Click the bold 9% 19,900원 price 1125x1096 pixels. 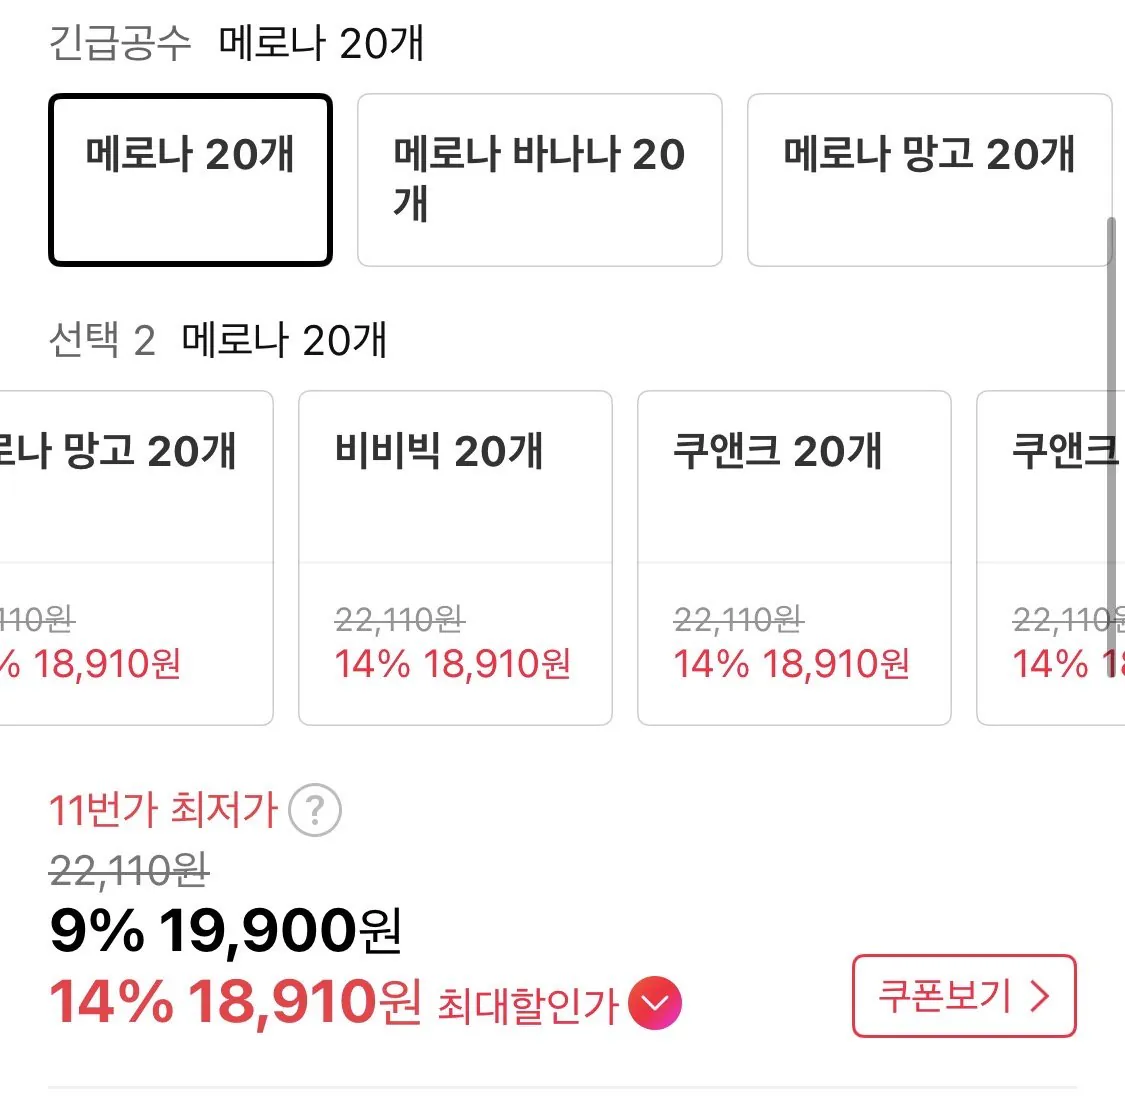click(225, 932)
